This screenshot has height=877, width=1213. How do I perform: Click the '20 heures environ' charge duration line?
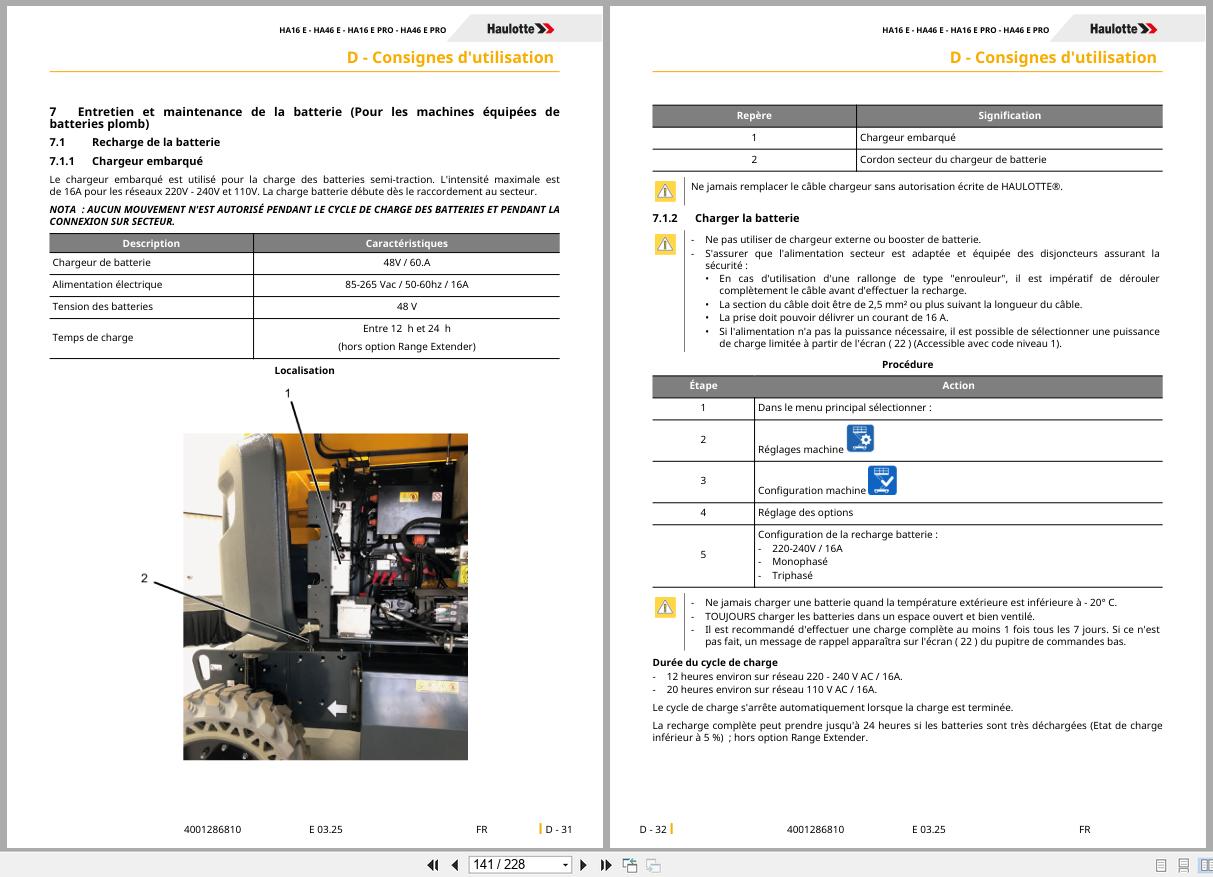pyautogui.click(x=771, y=689)
